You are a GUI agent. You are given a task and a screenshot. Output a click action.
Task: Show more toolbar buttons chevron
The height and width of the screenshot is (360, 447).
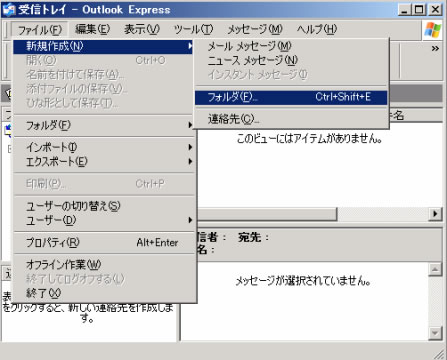[435, 49]
